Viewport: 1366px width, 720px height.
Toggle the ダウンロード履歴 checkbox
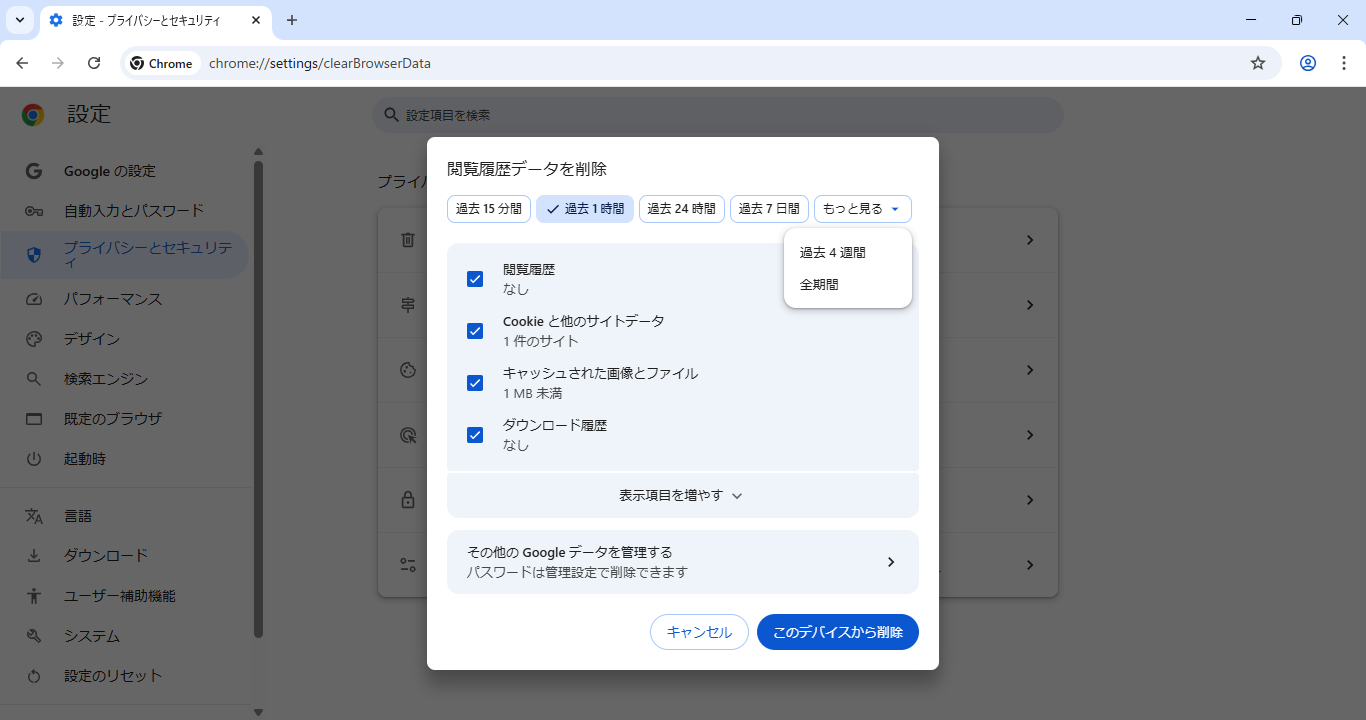tap(475, 435)
